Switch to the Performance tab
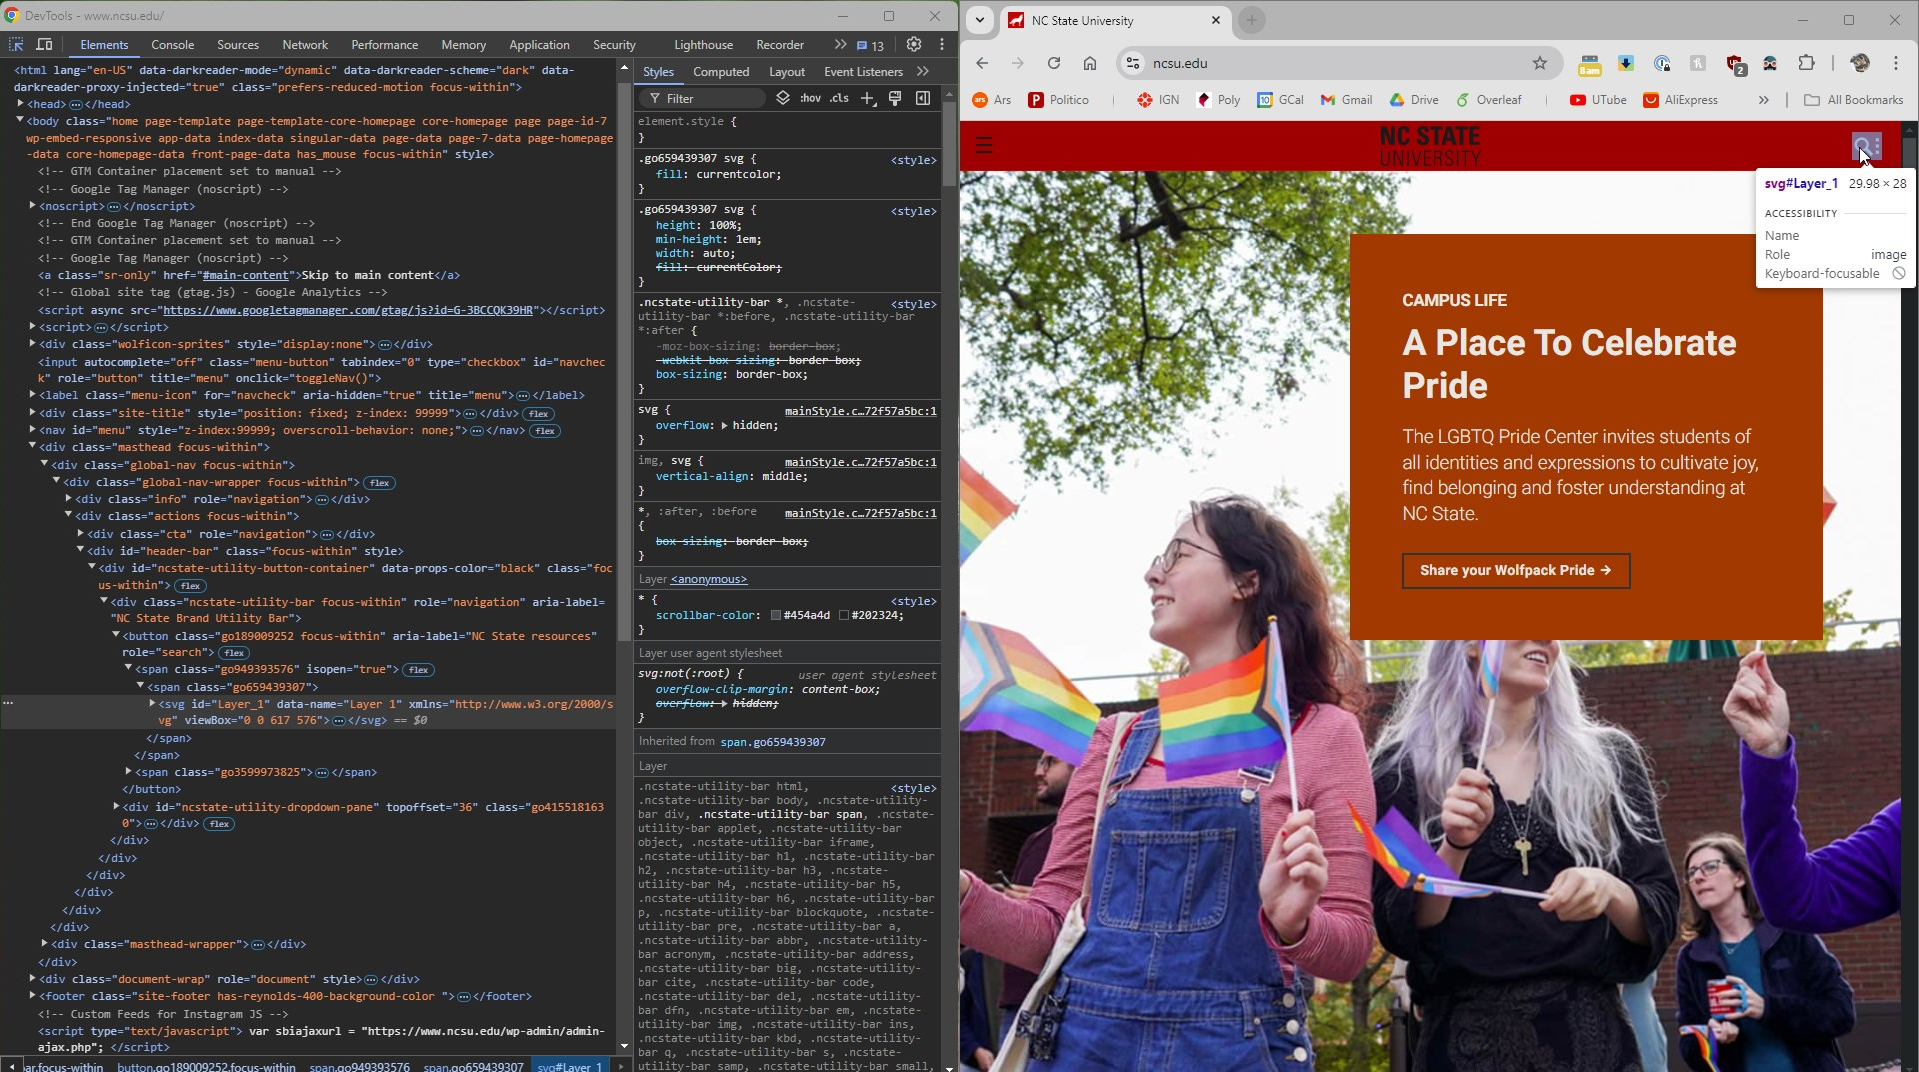Image resolution: width=1919 pixels, height=1072 pixels. pyautogui.click(x=385, y=45)
